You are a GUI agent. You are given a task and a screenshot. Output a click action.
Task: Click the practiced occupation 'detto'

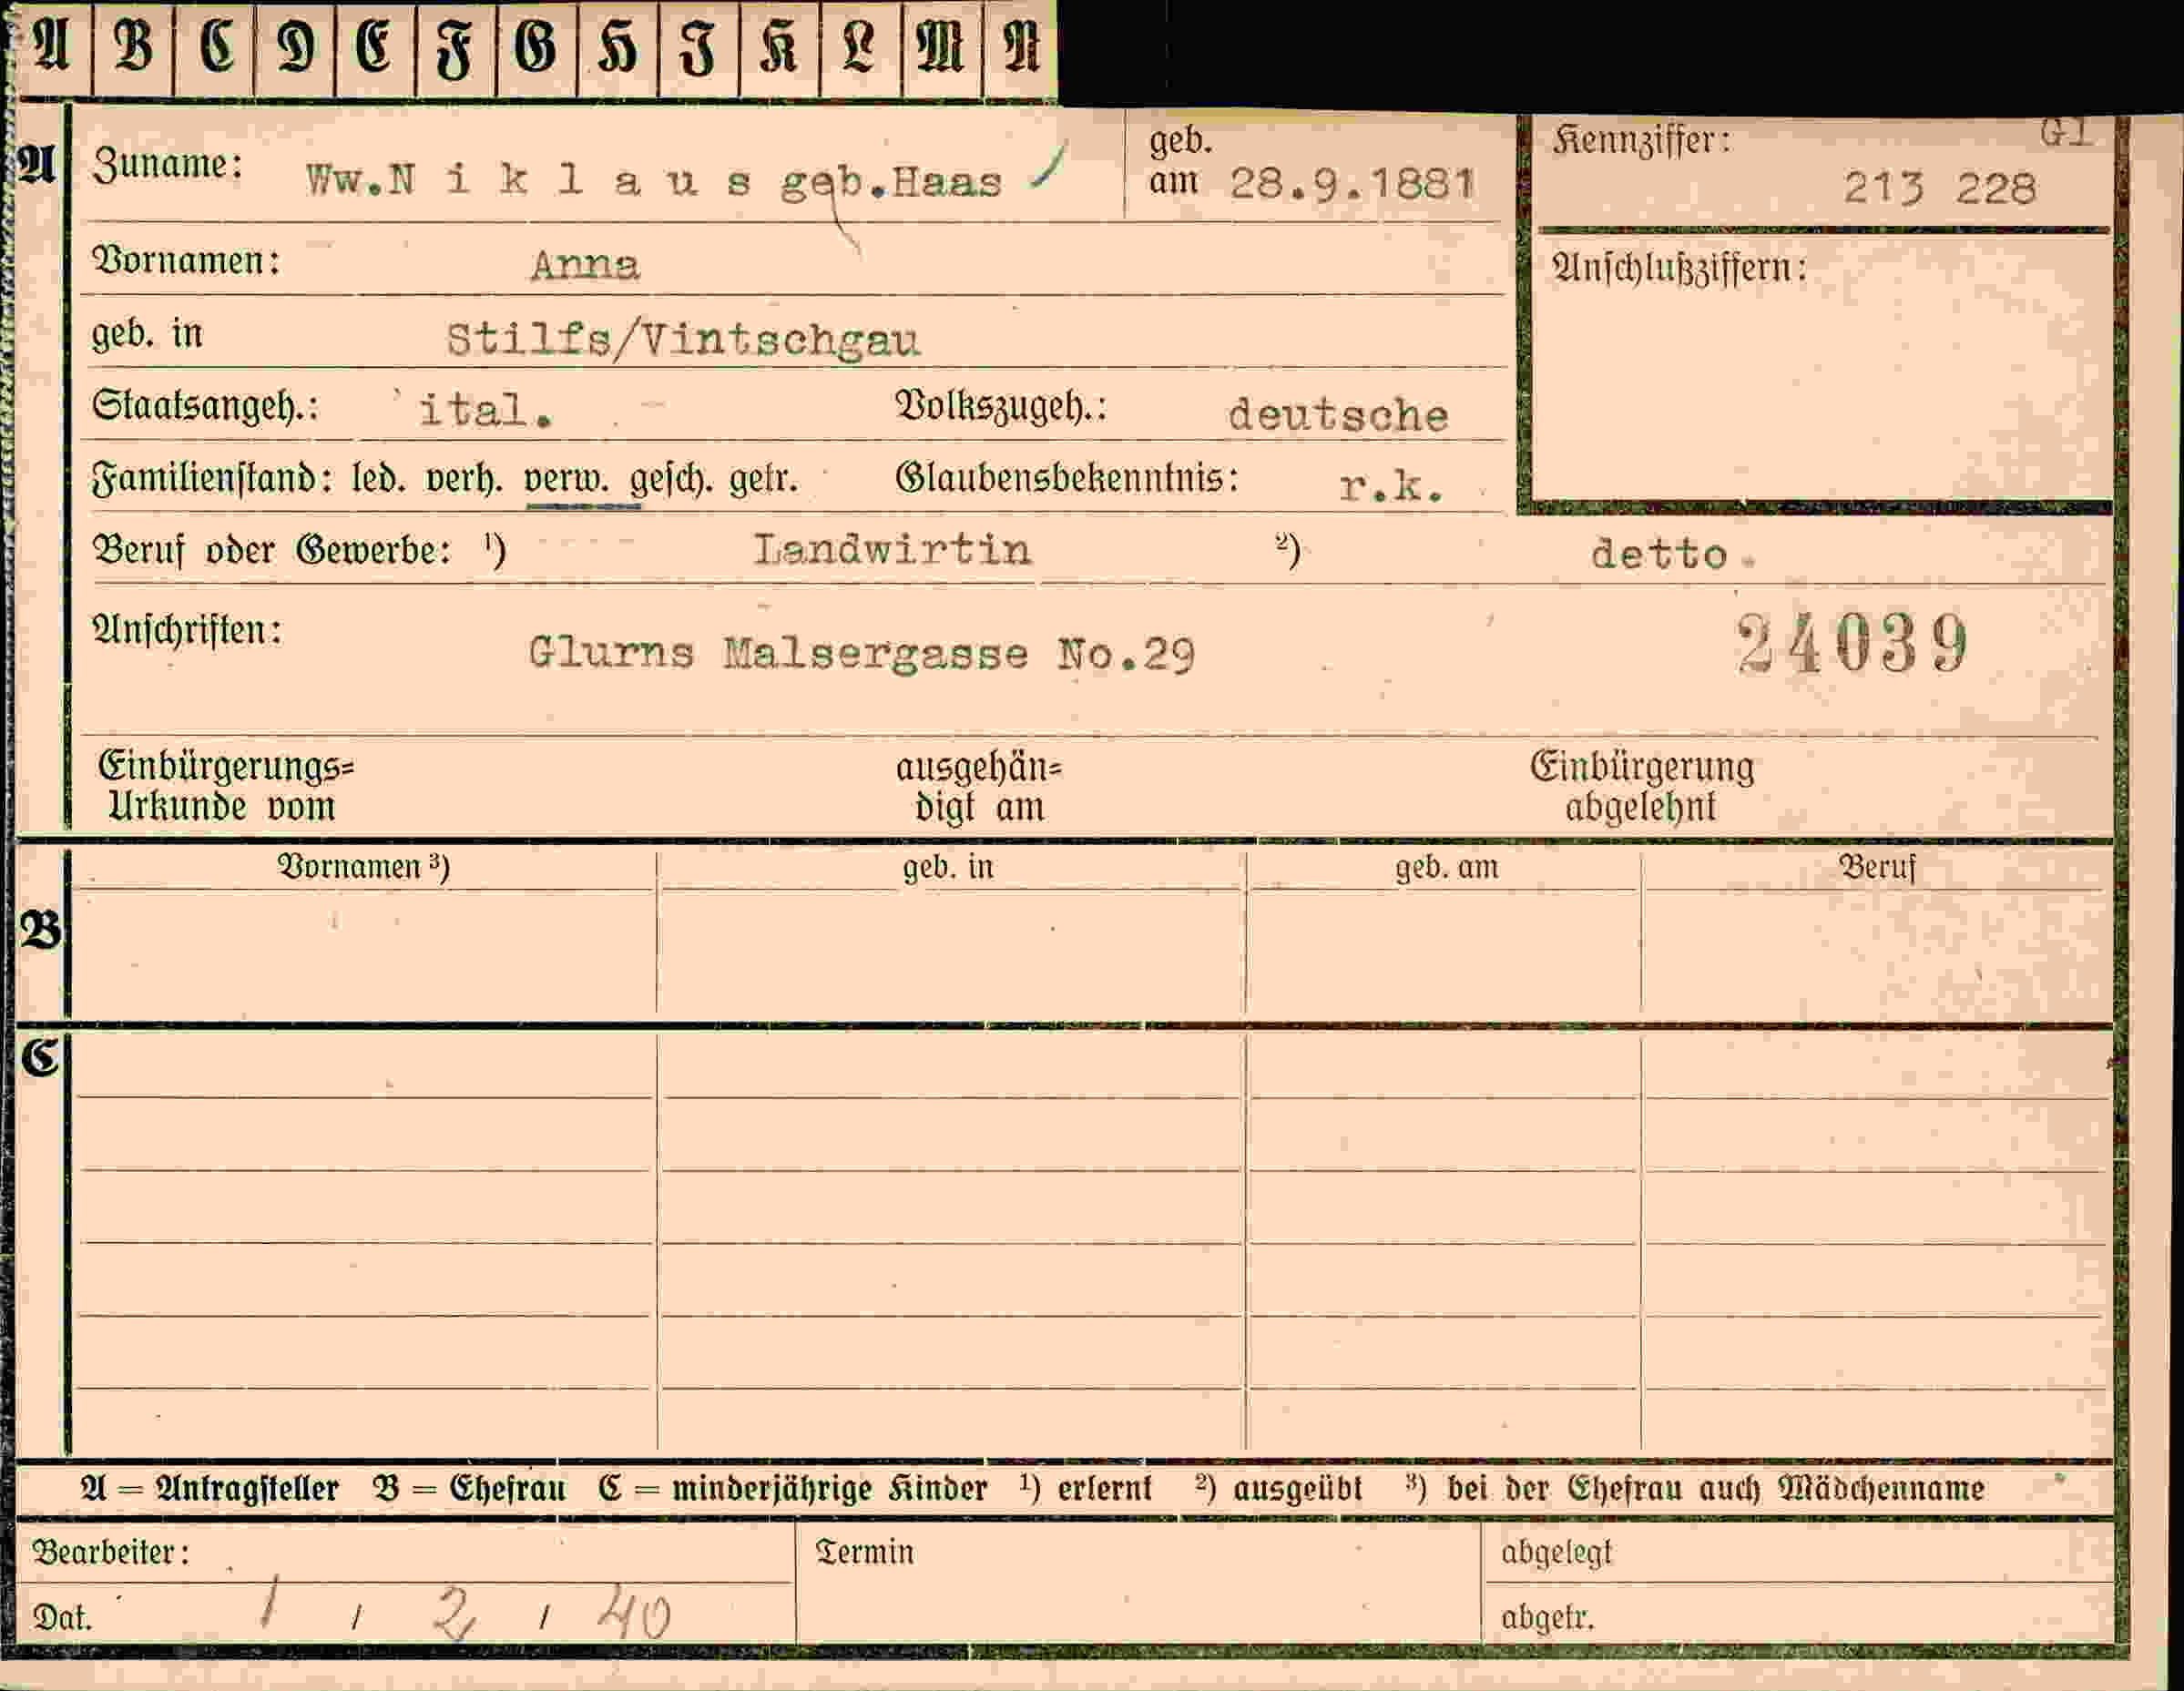pyautogui.click(x=1660, y=553)
